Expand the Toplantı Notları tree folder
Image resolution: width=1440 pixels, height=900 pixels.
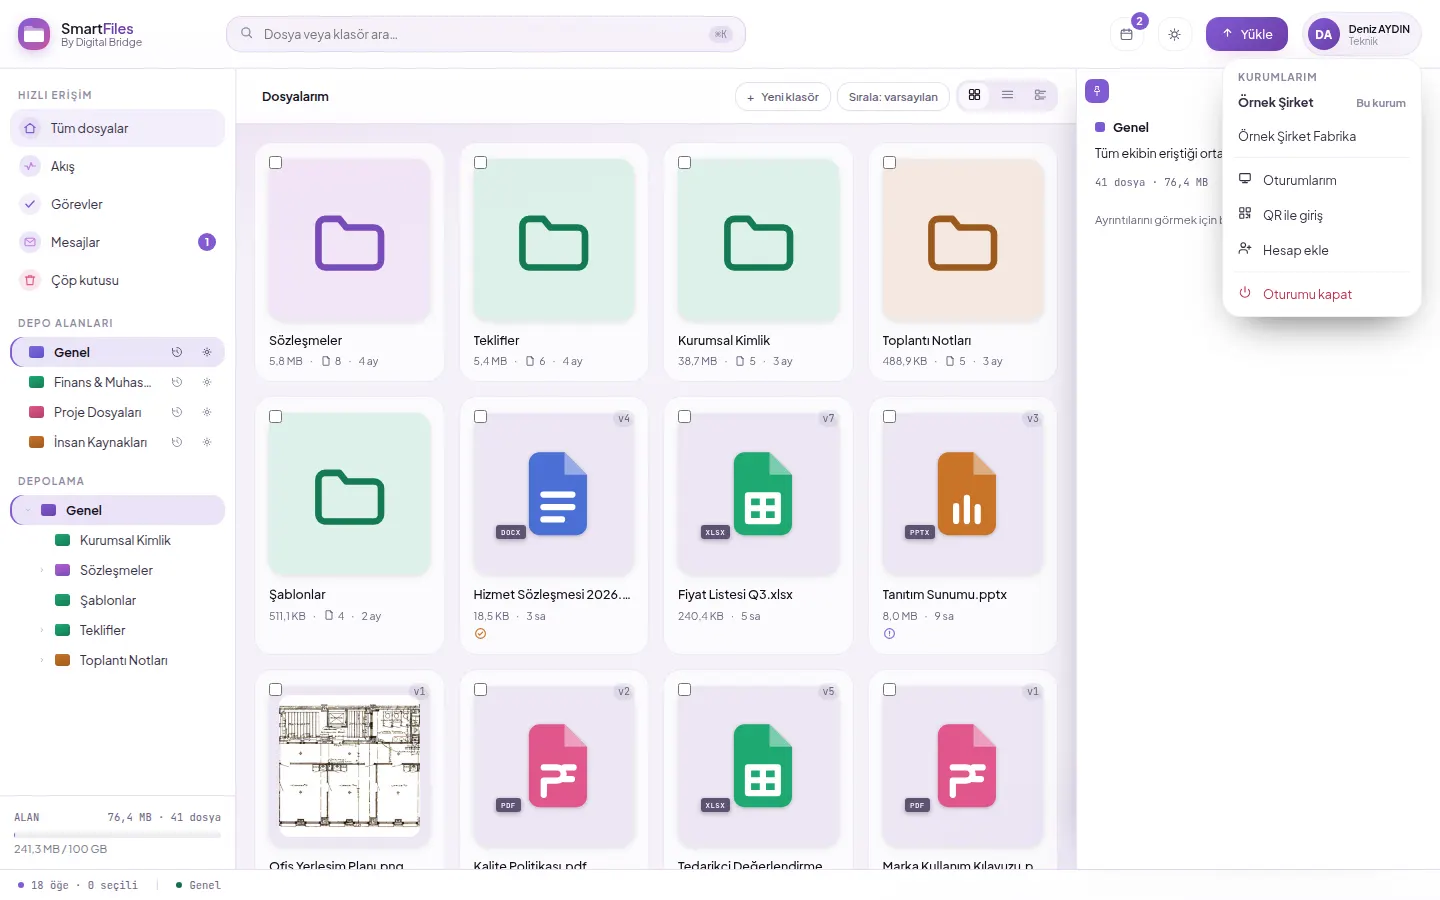[x=42, y=660]
